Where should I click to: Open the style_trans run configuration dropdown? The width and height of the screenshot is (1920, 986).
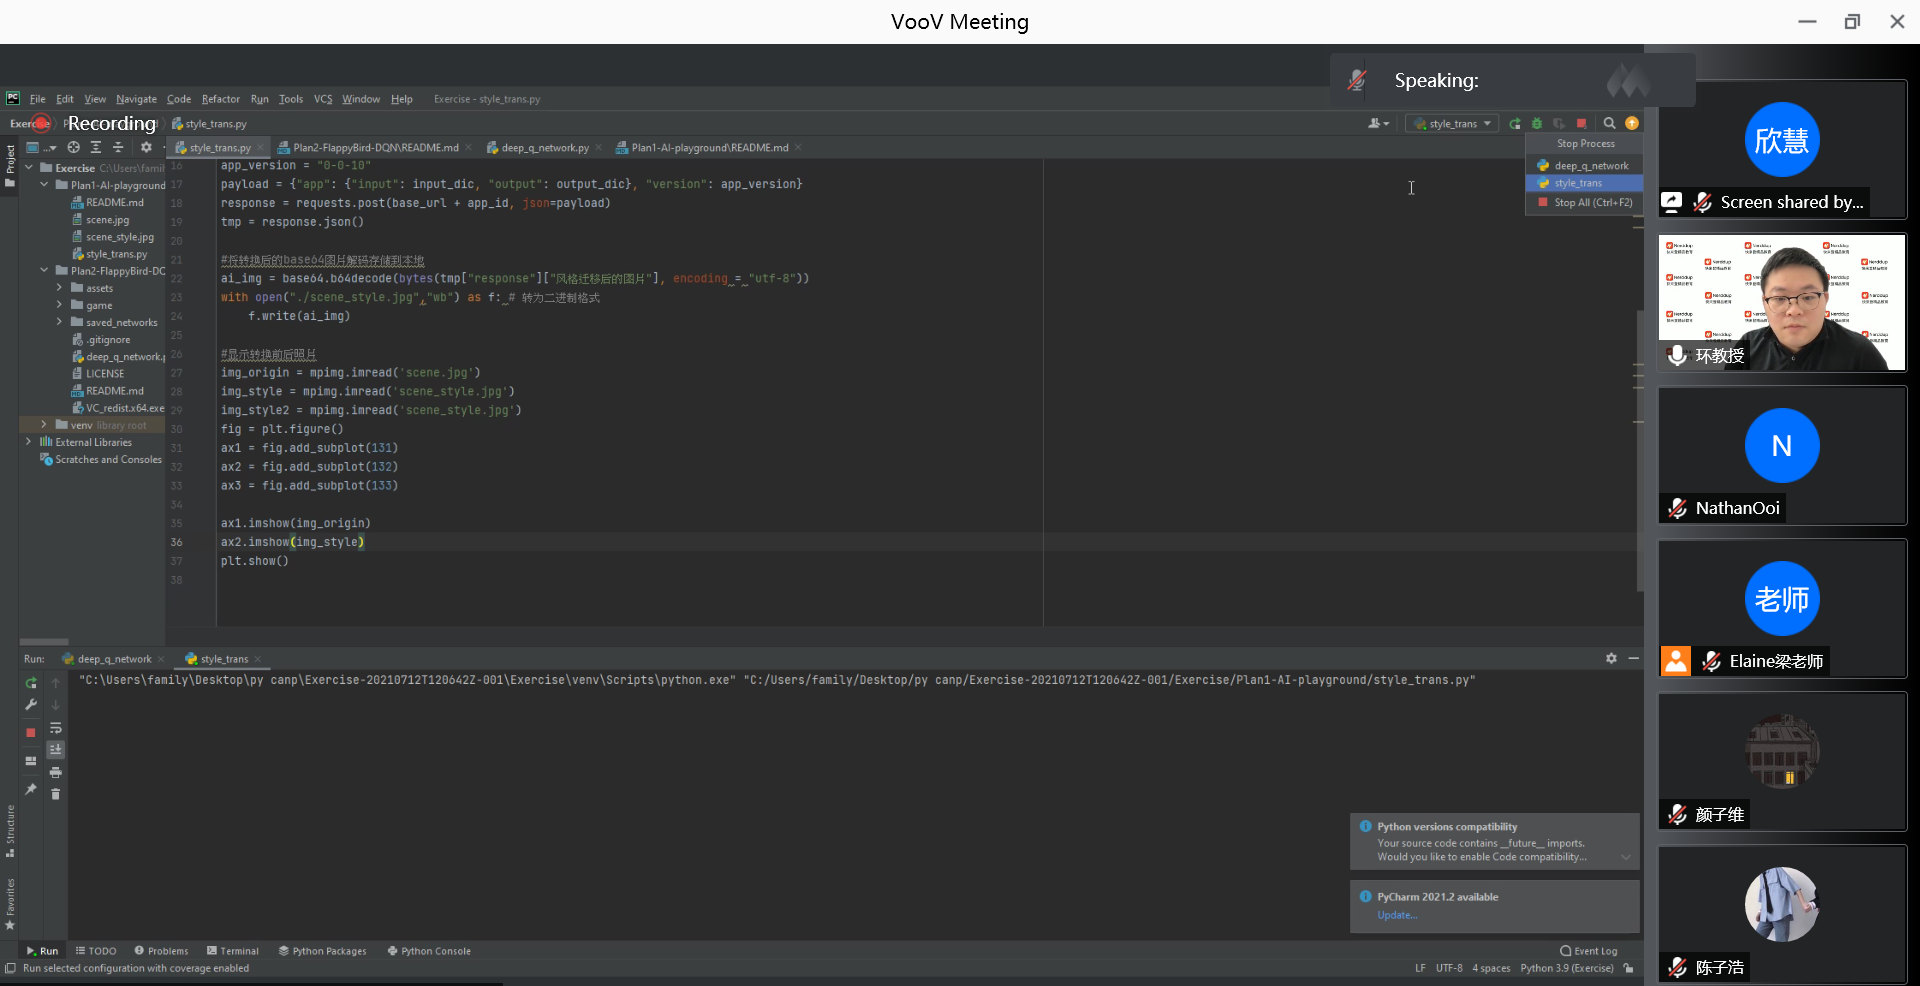click(1453, 124)
